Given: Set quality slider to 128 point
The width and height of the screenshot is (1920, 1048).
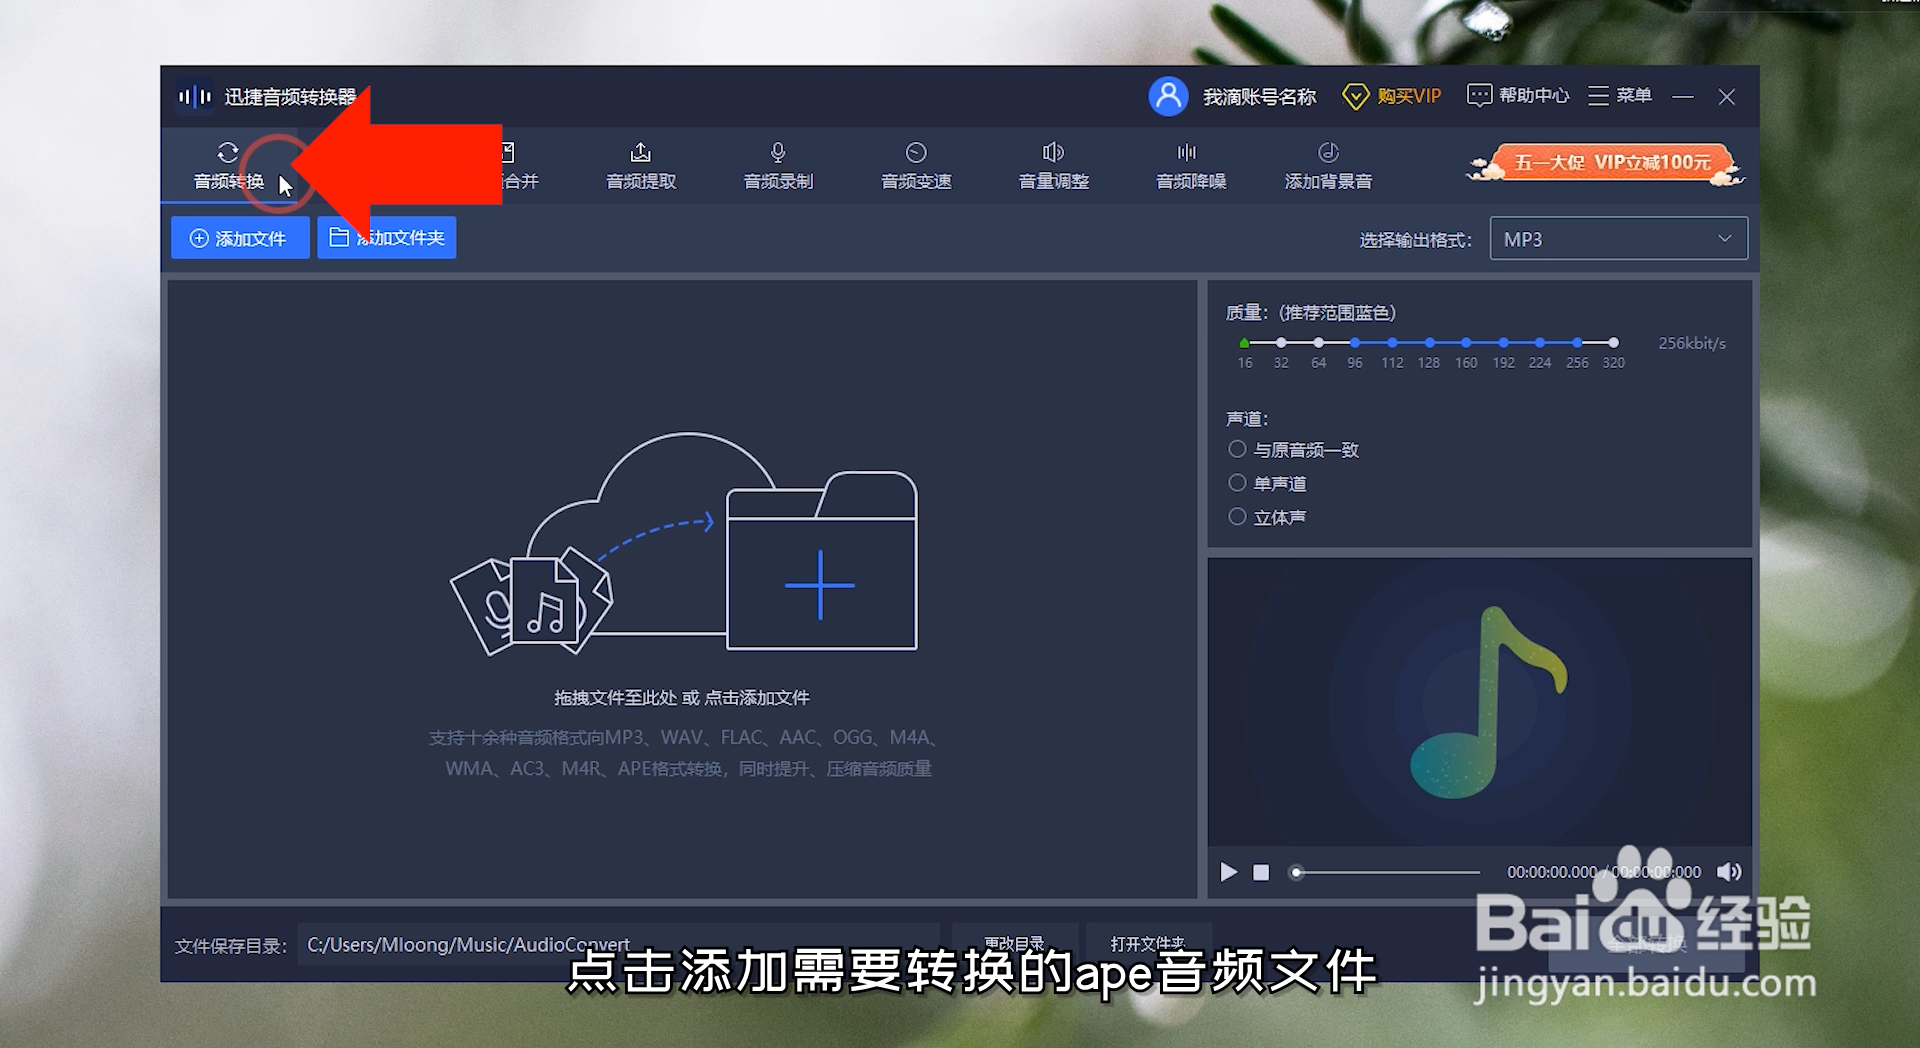Looking at the screenshot, I should 1429,343.
